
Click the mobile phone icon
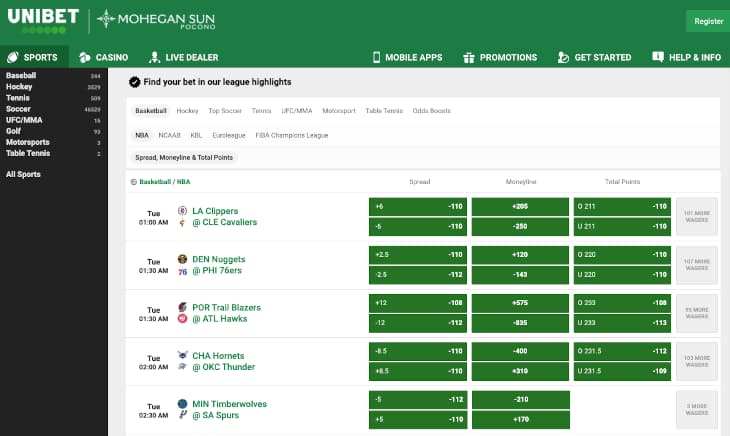pyautogui.click(x=376, y=57)
